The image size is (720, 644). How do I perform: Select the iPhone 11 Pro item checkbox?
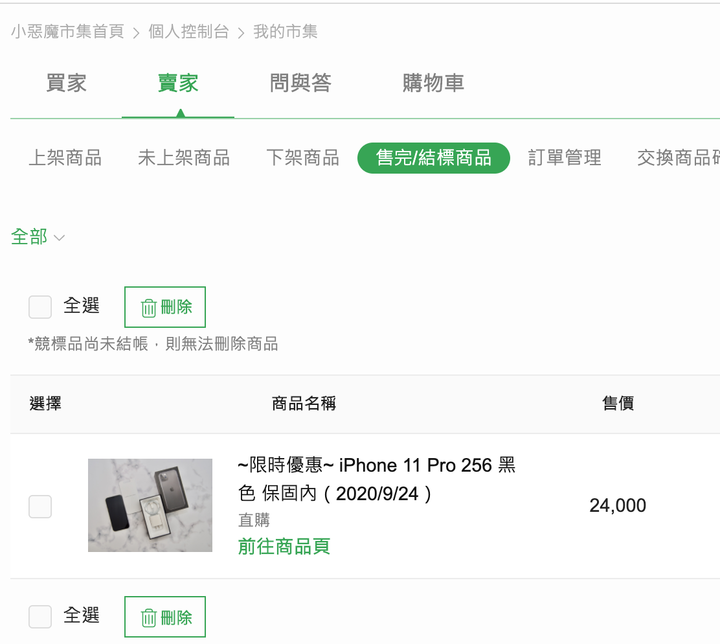40,506
